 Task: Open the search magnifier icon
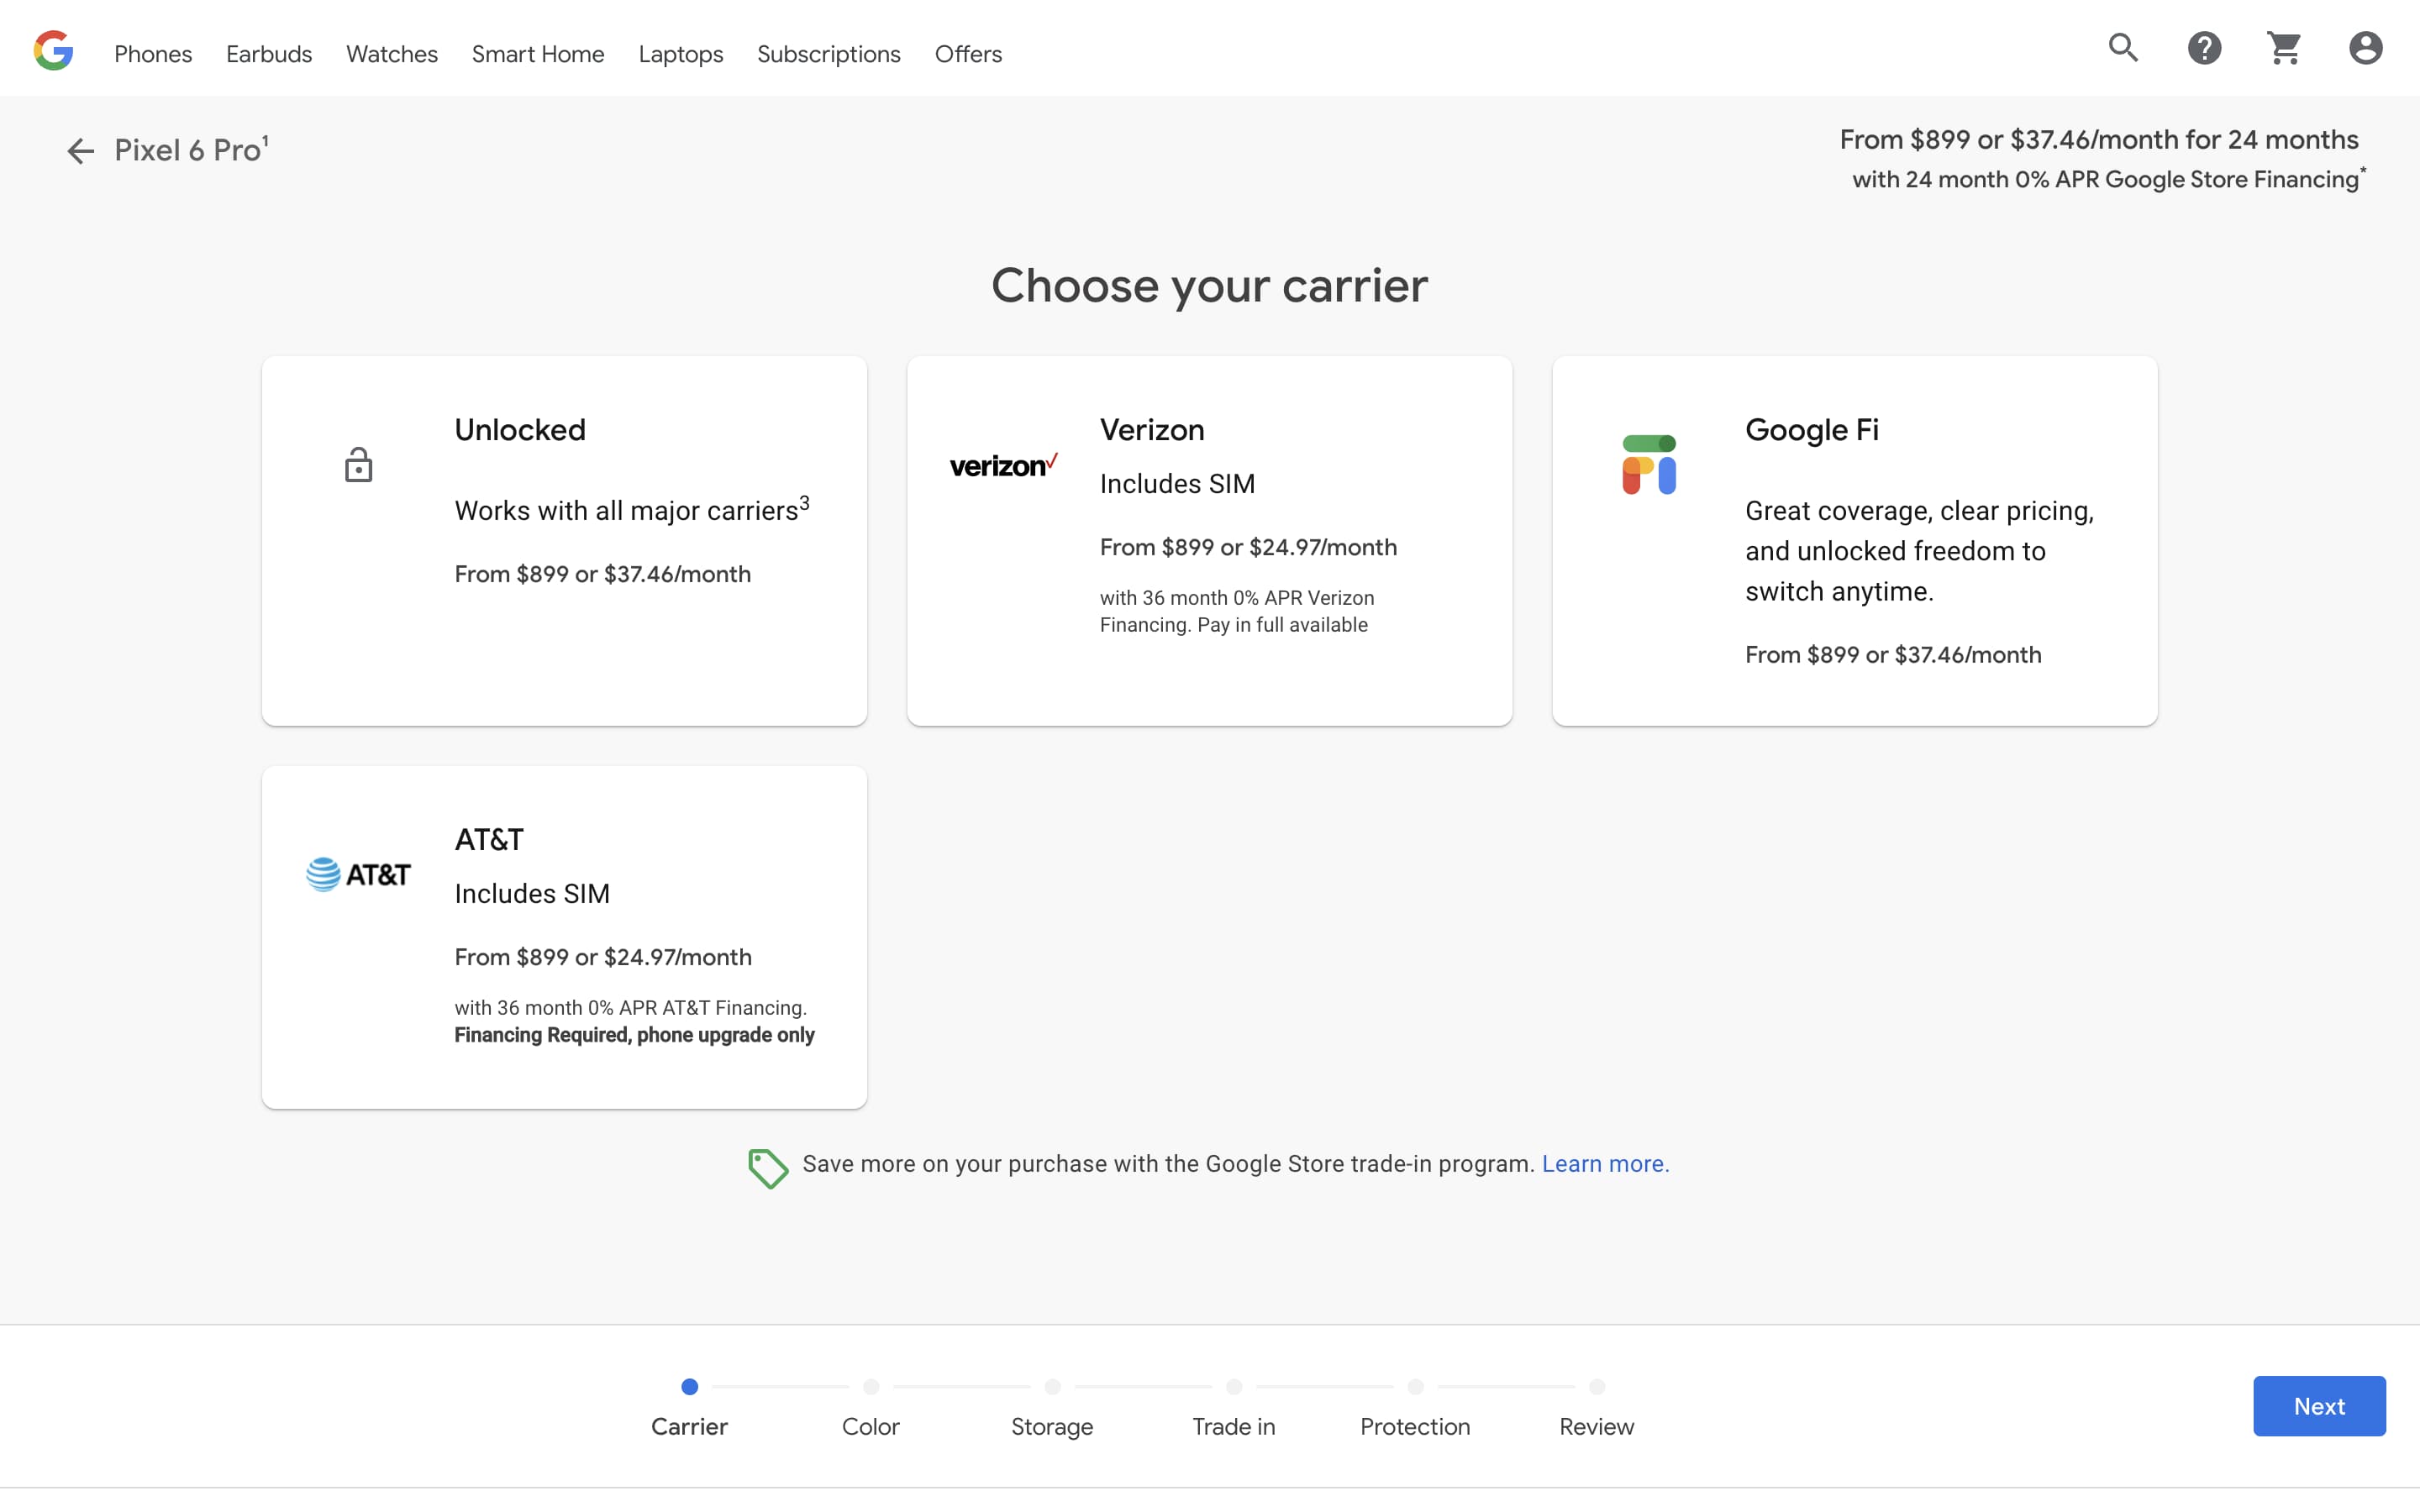pos(2123,48)
